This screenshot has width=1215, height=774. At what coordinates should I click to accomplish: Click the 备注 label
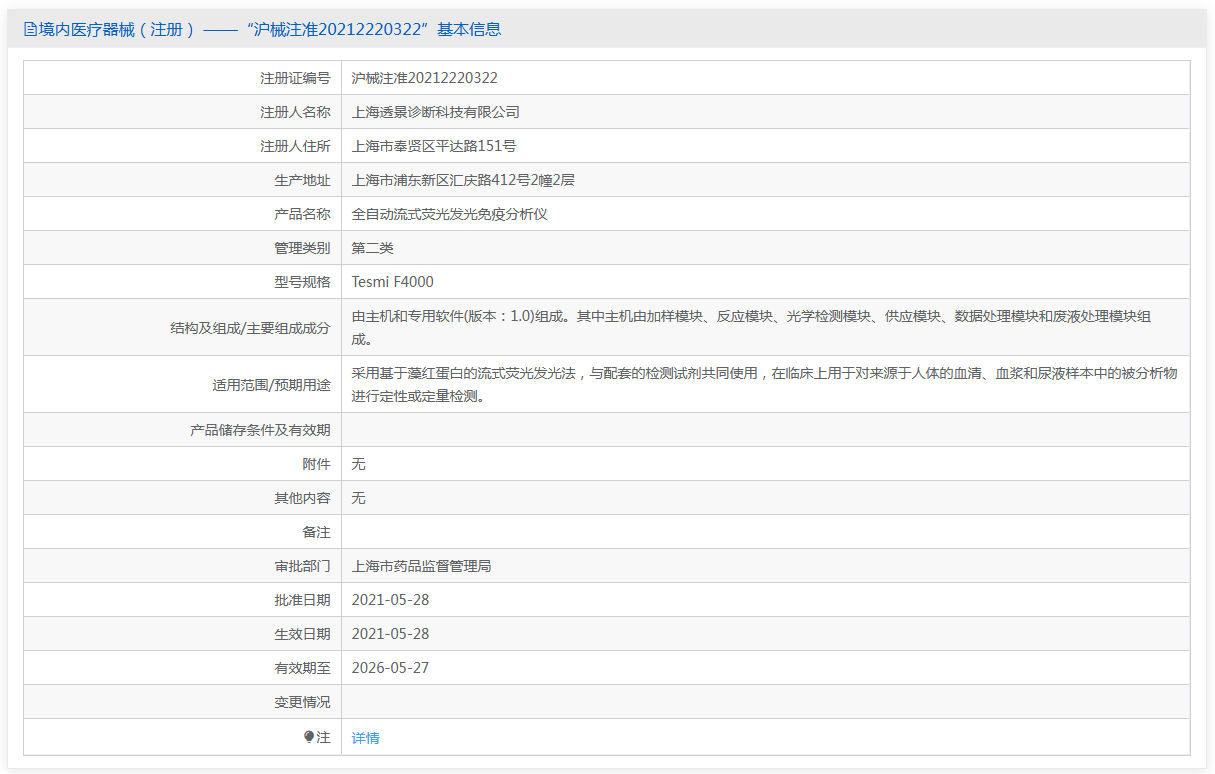[x=316, y=532]
